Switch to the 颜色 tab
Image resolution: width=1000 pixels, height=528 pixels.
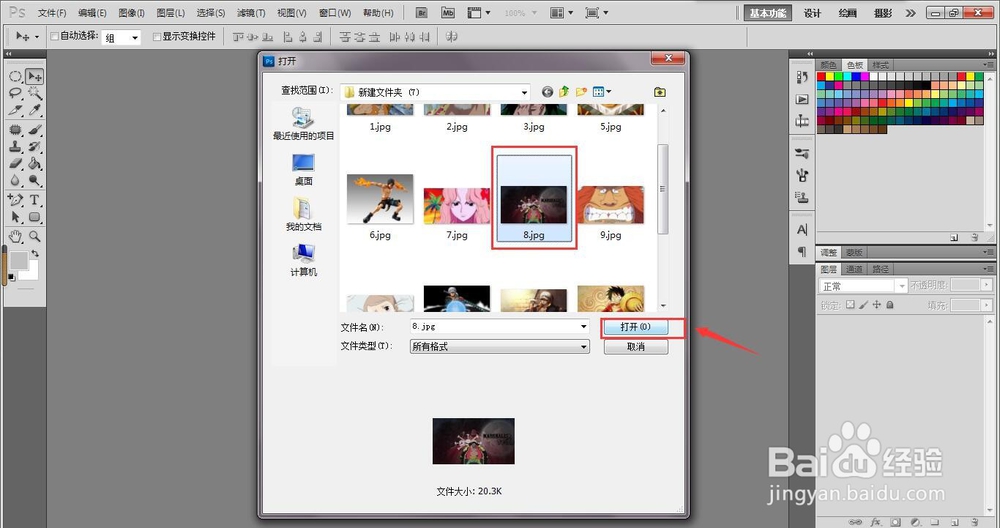828,65
